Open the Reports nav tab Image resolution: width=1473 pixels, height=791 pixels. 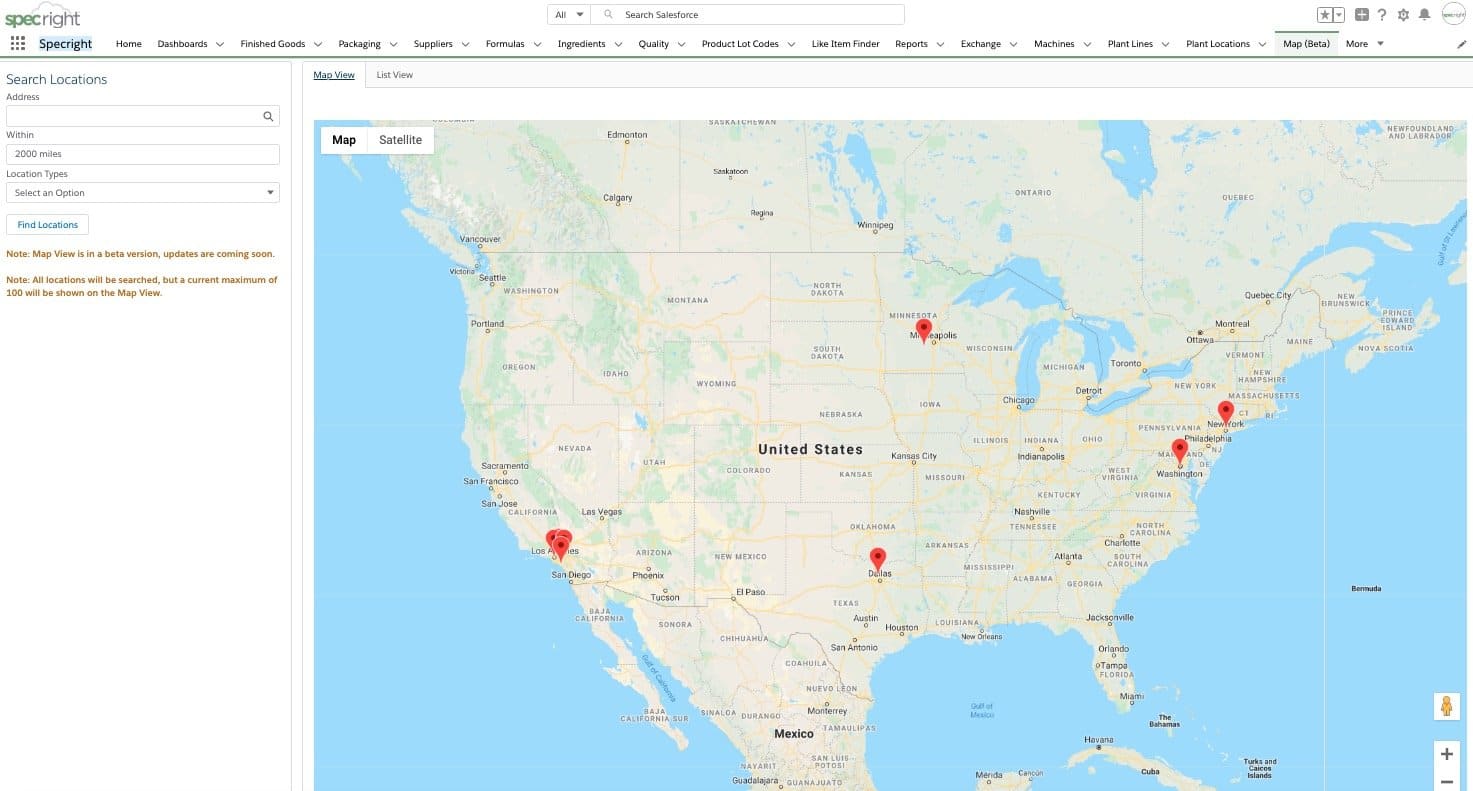pos(911,44)
